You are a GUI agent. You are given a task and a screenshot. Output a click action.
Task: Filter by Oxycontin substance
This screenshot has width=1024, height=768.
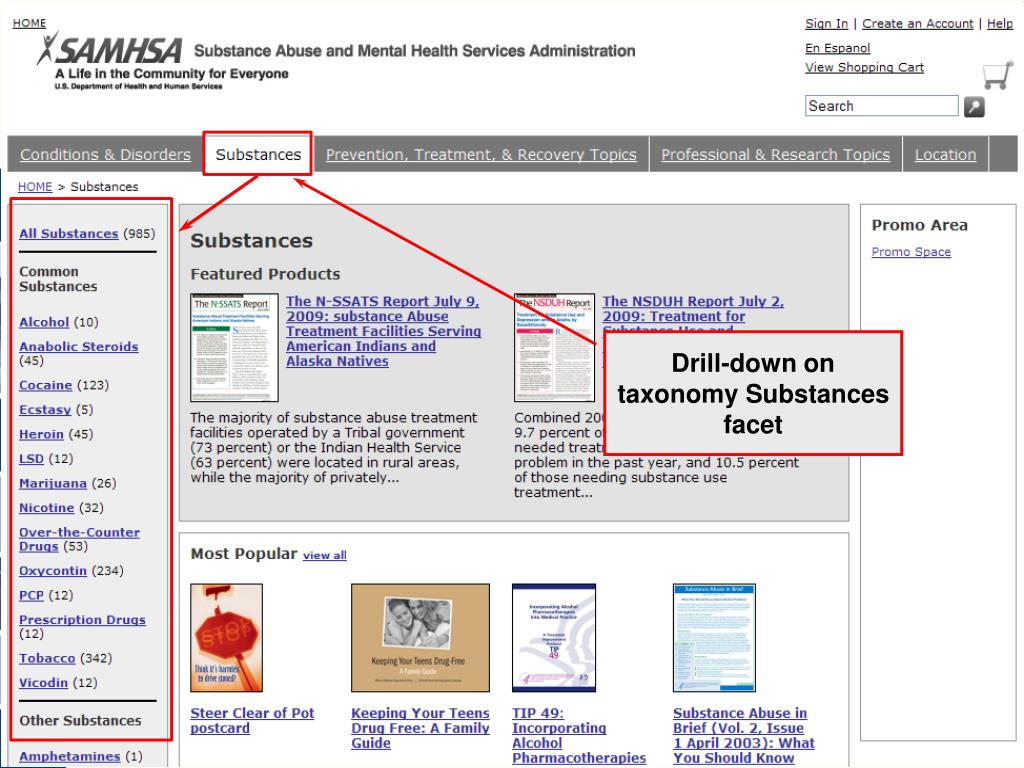tap(52, 571)
